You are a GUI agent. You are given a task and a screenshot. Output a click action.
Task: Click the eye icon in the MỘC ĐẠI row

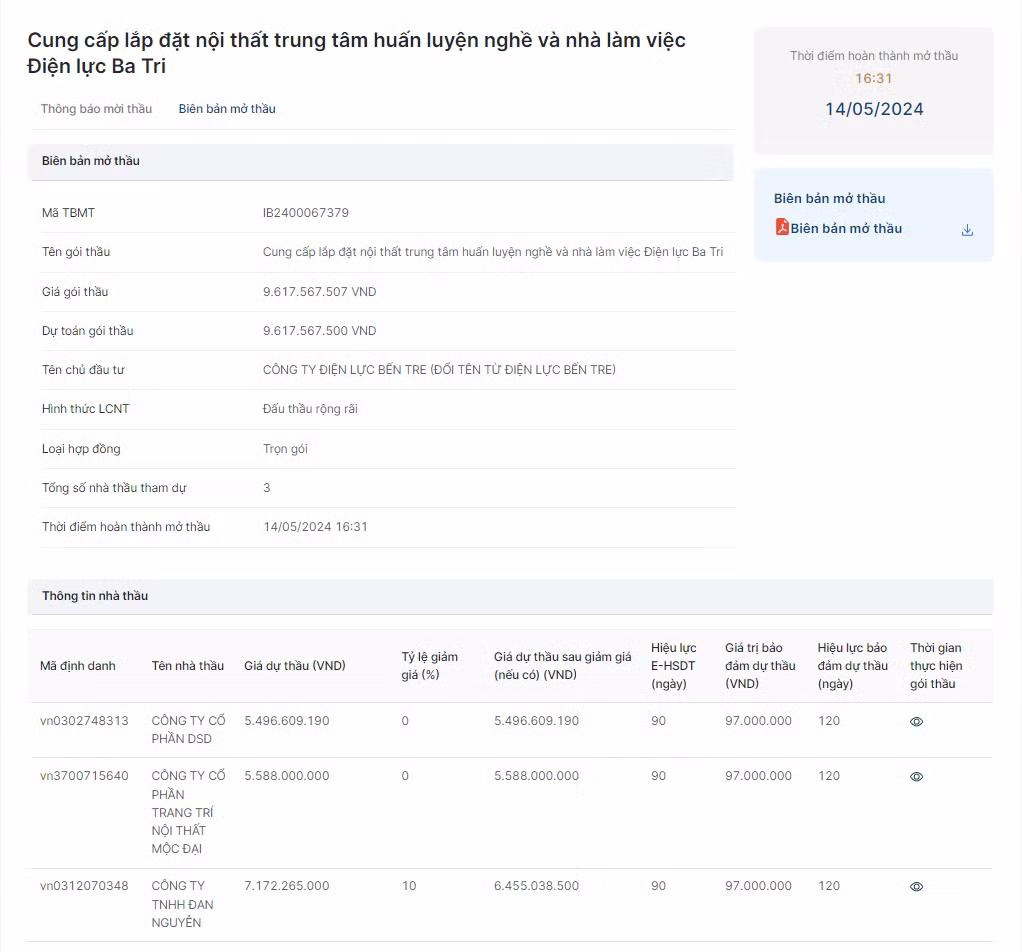(x=916, y=777)
